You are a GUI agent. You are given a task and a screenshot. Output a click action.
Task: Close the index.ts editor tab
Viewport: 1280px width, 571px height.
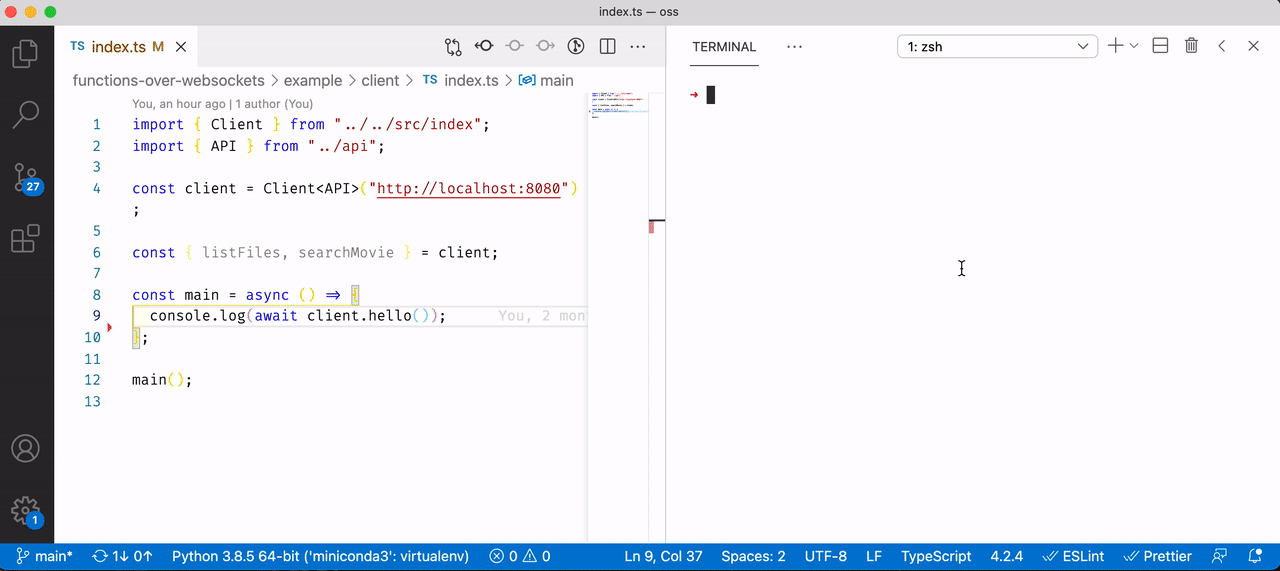coord(181,47)
